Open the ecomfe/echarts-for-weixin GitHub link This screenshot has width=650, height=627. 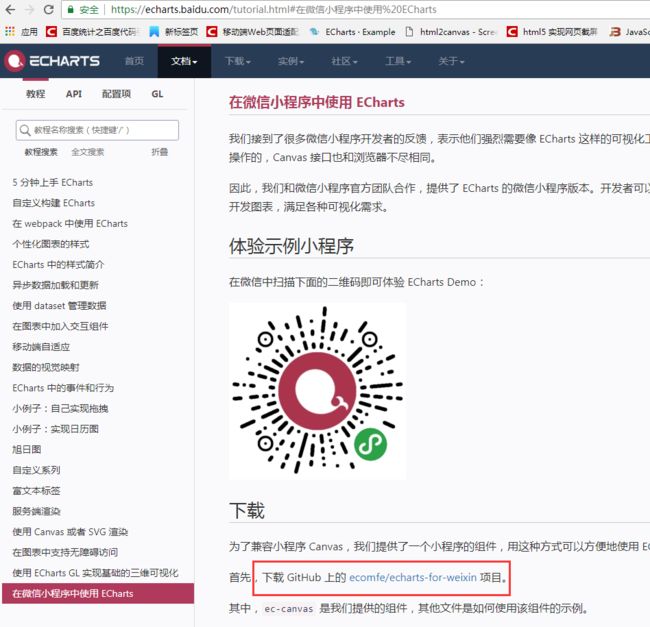tap(413, 577)
